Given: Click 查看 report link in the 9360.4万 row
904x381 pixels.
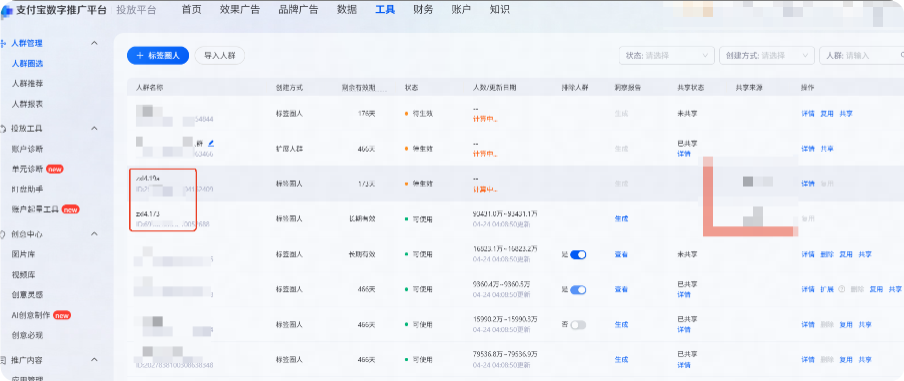Looking at the screenshot, I should (621, 289).
